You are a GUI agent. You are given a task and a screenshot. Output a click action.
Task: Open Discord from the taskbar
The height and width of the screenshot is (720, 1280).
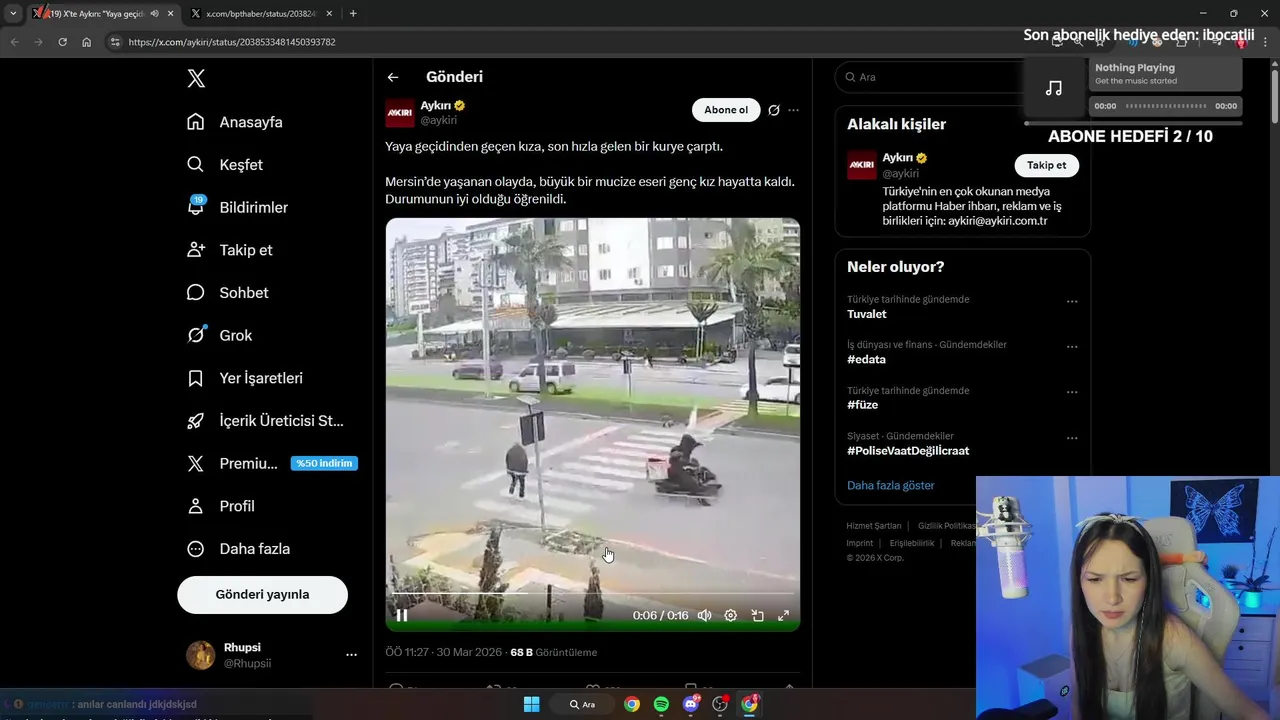[x=690, y=704]
